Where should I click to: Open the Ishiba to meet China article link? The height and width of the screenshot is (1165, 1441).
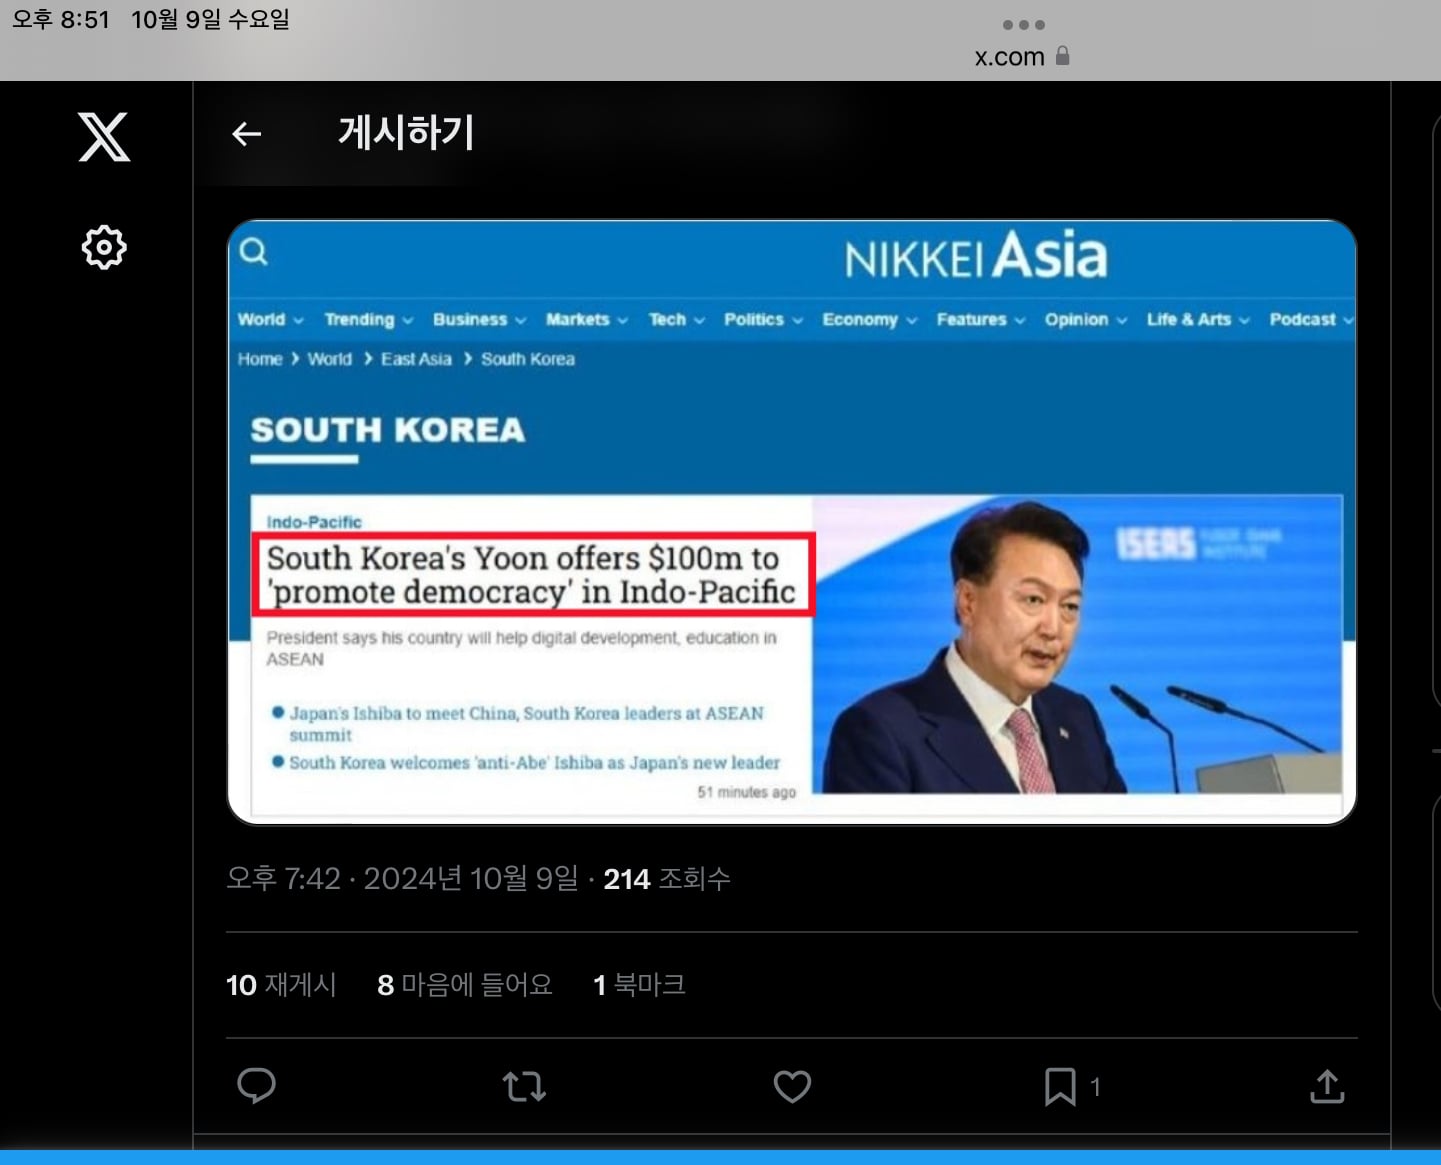click(526, 723)
